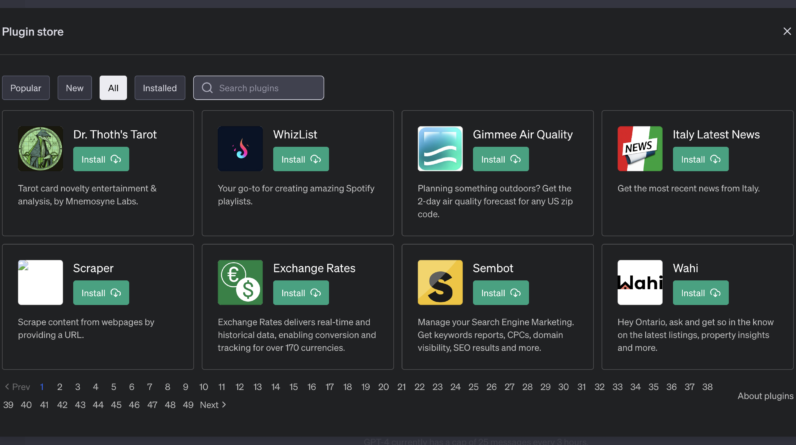The image size is (796, 445).
Task: Click the Wahi title text
Action: pos(685,268)
